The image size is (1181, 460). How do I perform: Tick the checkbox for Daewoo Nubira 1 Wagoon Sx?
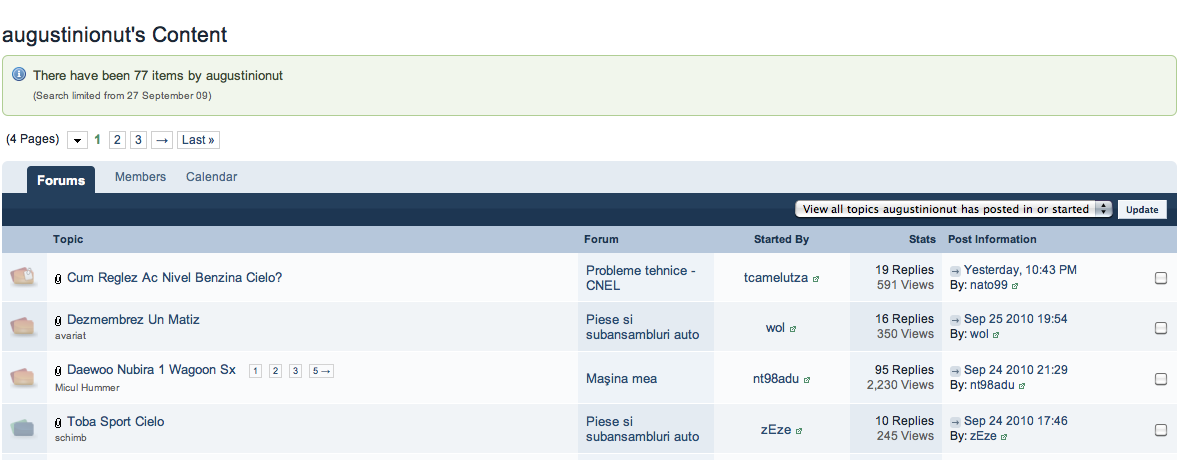click(1161, 379)
